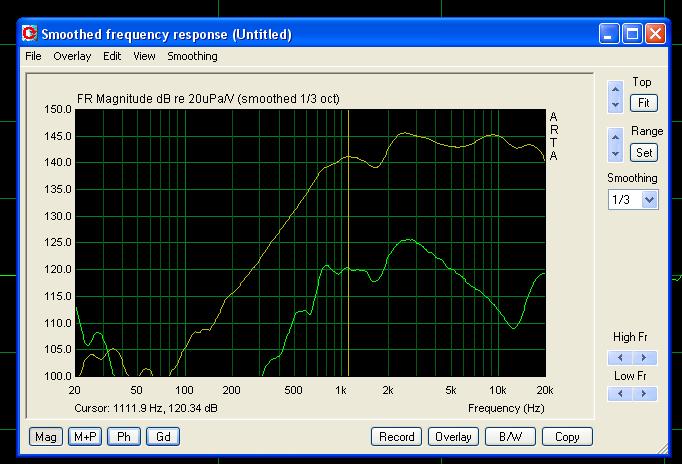
Task: Open the Smoothing menu
Action: click(x=192, y=56)
